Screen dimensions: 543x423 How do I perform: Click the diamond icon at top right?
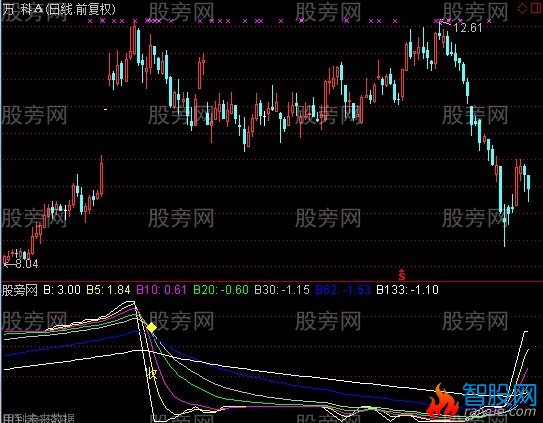tap(523, 8)
